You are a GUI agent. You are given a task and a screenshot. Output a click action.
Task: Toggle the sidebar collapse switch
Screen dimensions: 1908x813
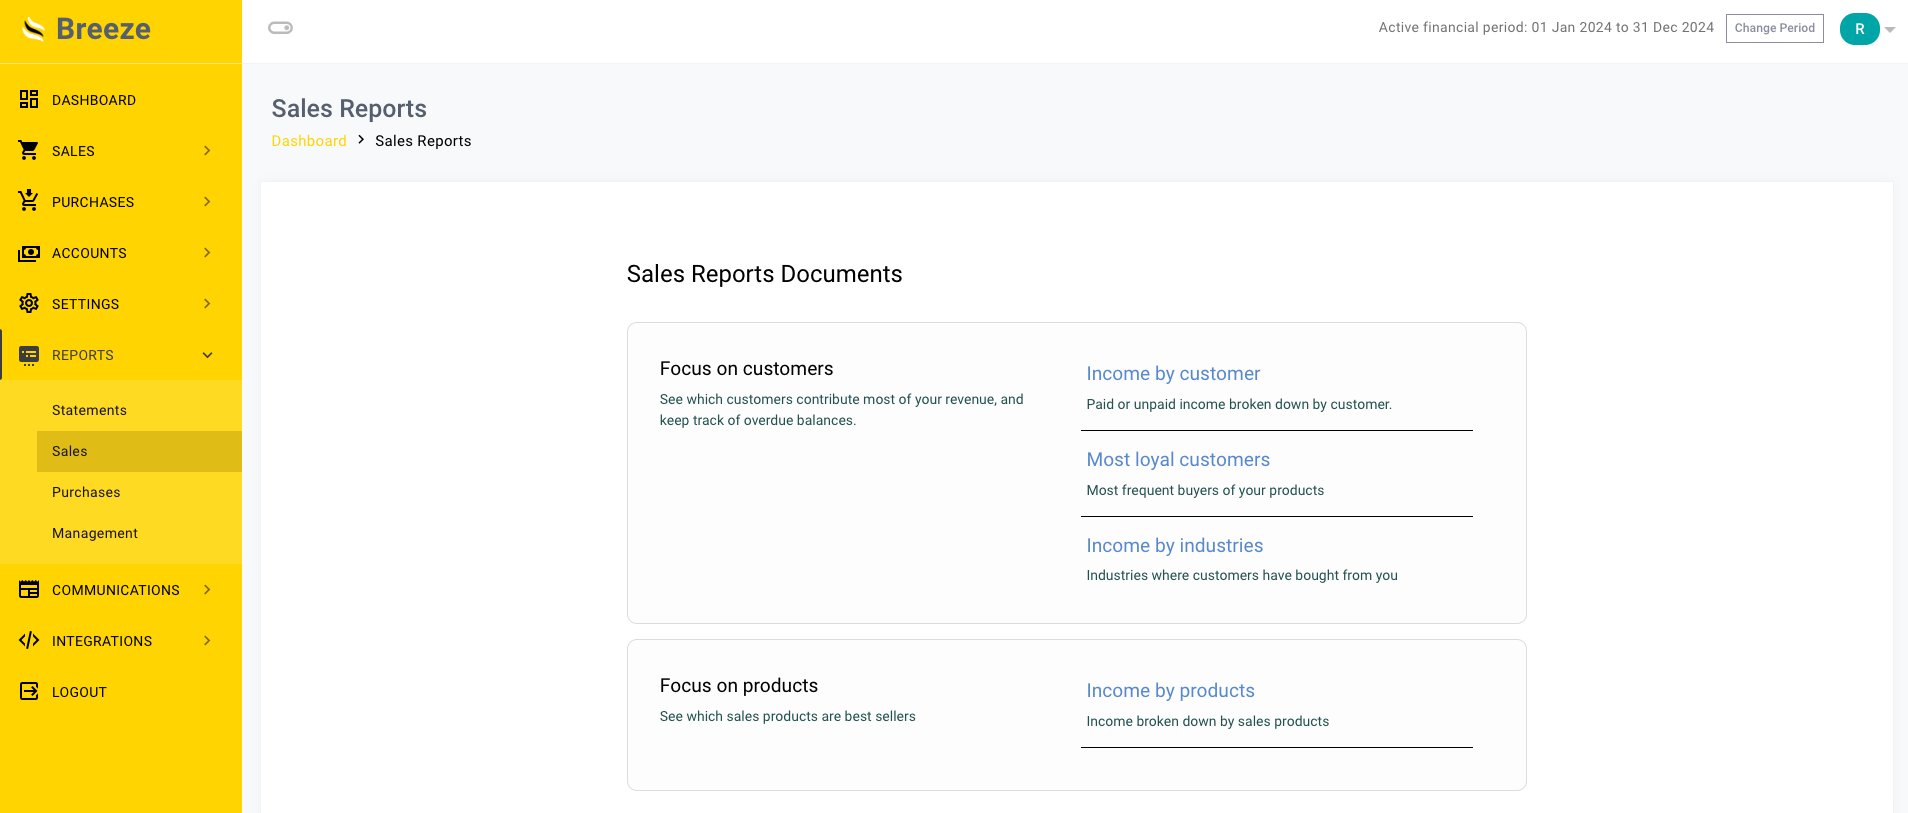tap(280, 28)
